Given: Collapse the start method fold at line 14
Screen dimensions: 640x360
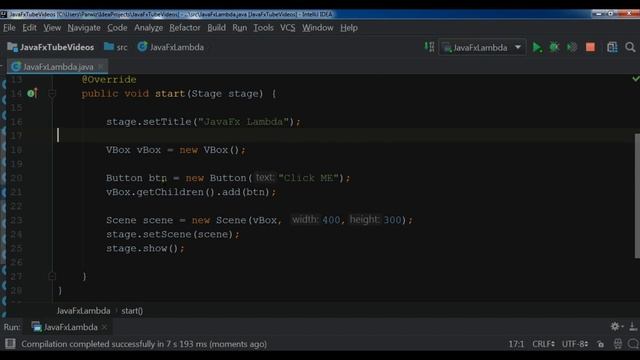Looking at the screenshot, I should (52, 94).
